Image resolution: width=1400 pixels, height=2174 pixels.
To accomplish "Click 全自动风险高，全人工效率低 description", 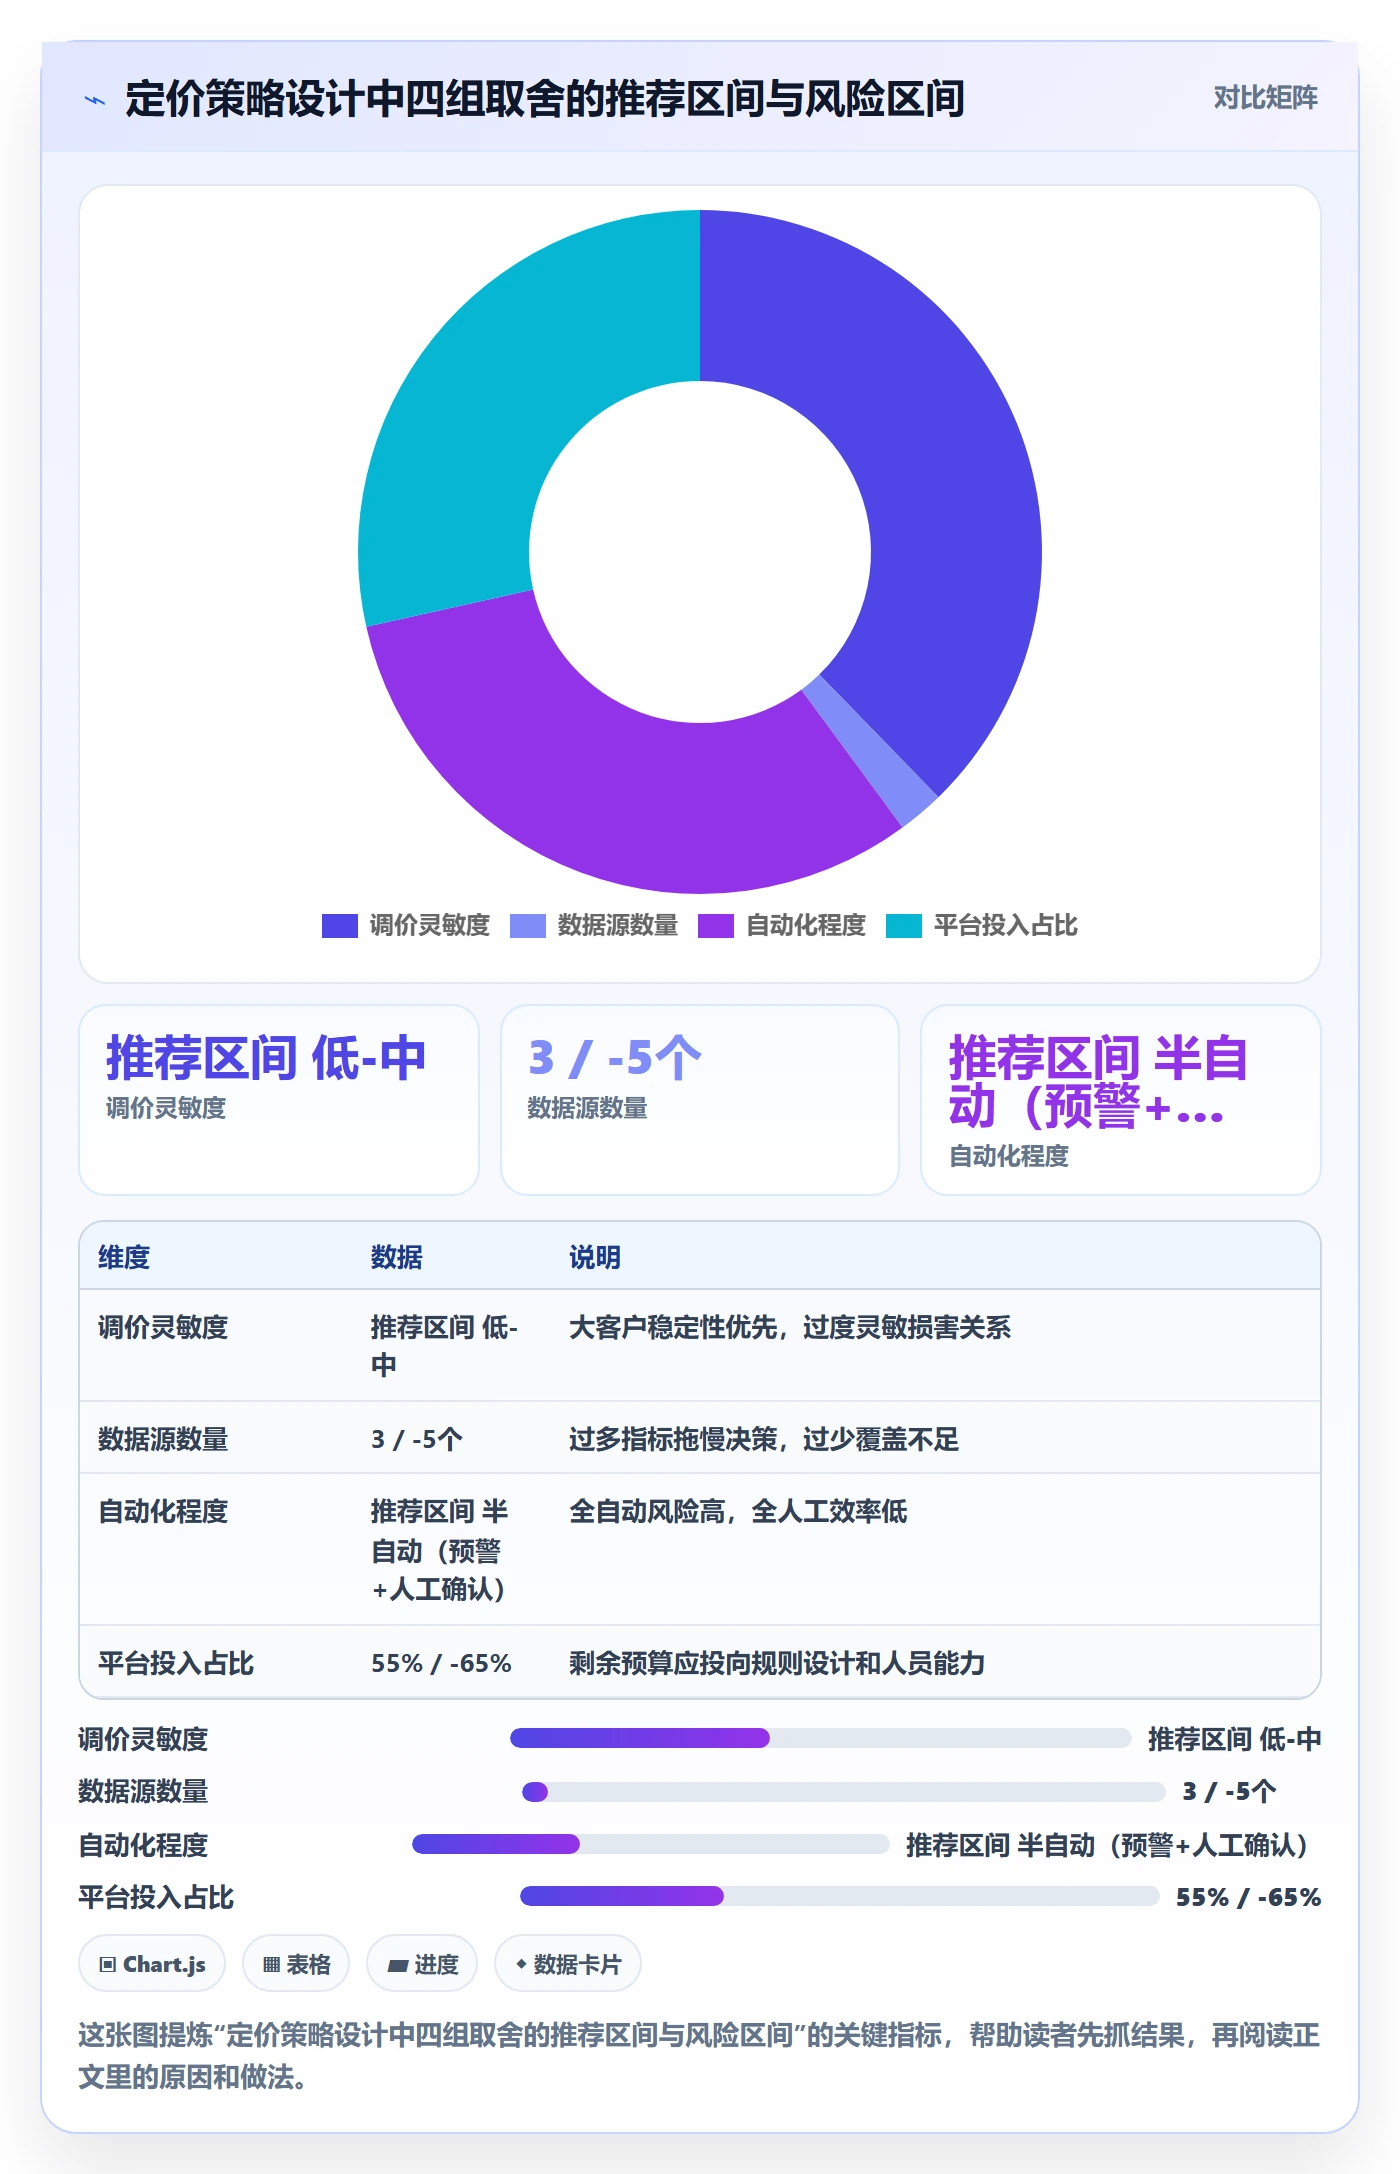I will tap(738, 1511).
